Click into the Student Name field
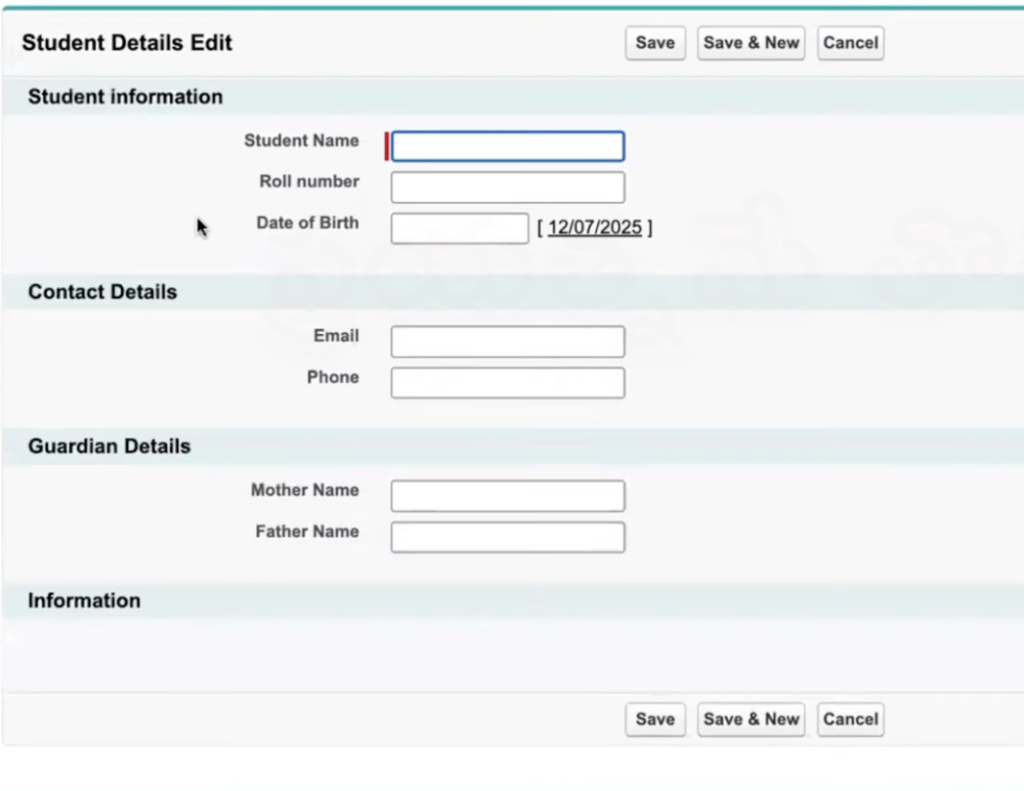The height and width of the screenshot is (791, 1024). coord(507,146)
